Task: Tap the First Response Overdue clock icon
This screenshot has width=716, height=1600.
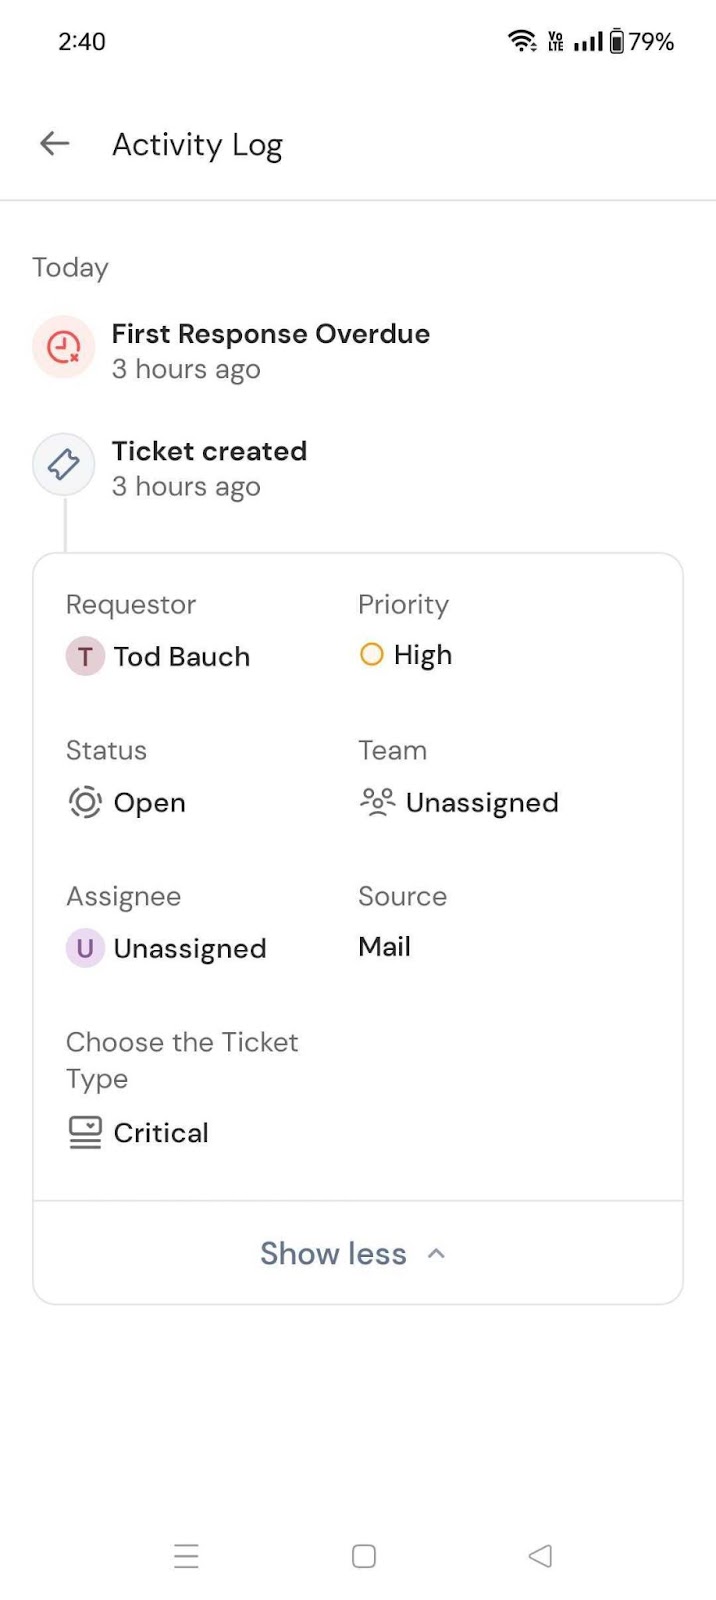Action: pyautogui.click(x=64, y=347)
